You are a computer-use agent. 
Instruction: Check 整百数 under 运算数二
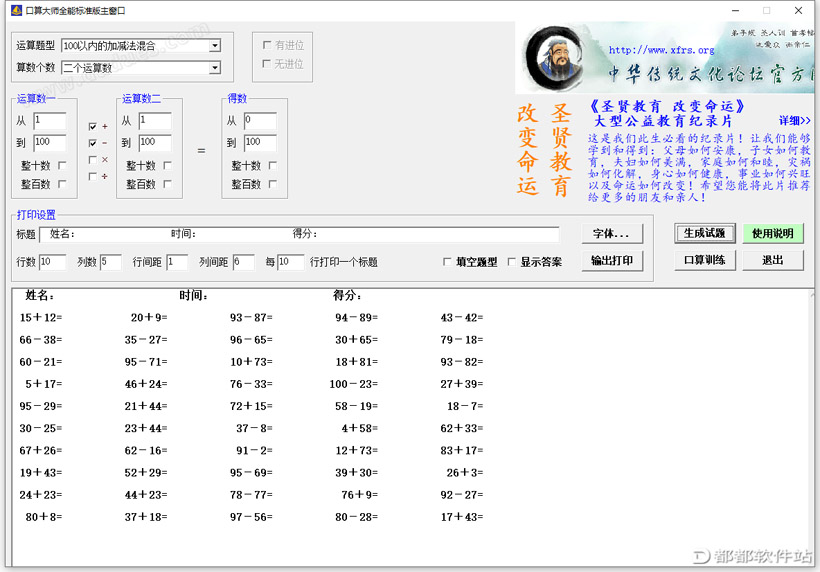167,184
